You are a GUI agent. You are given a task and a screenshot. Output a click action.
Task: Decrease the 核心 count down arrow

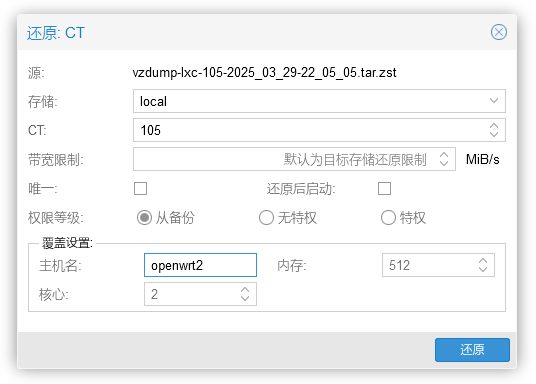[245, 298]
